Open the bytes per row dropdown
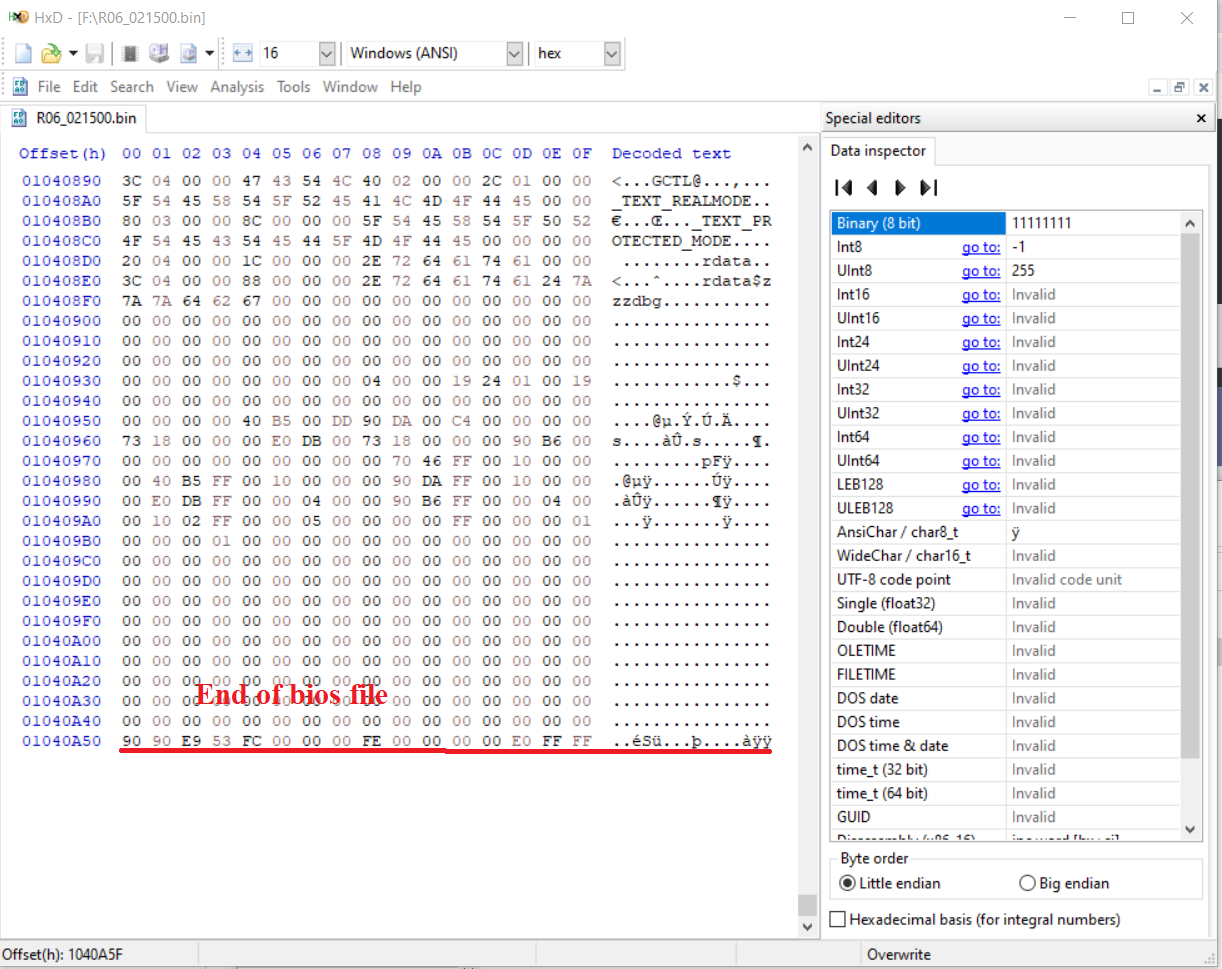Image resolution: width=1222 pixels, height=969 pixels. (326, 54)
